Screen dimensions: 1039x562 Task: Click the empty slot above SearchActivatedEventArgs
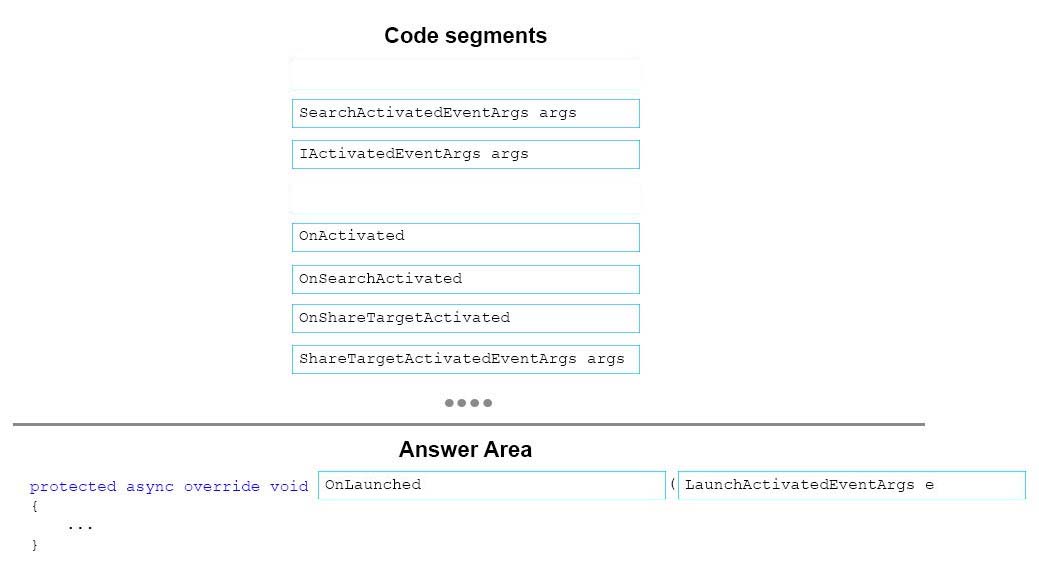pyautogui.click(x=465, y=74)
